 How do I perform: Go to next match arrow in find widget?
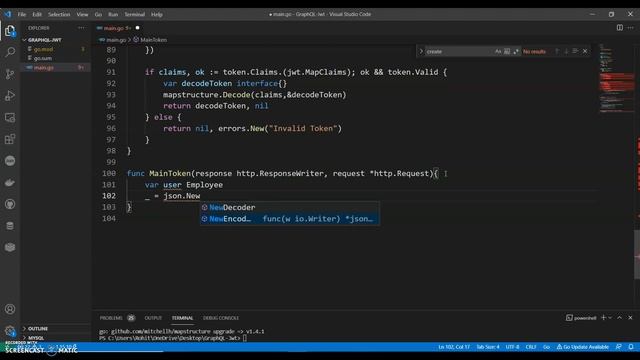[x=566, y=51]
